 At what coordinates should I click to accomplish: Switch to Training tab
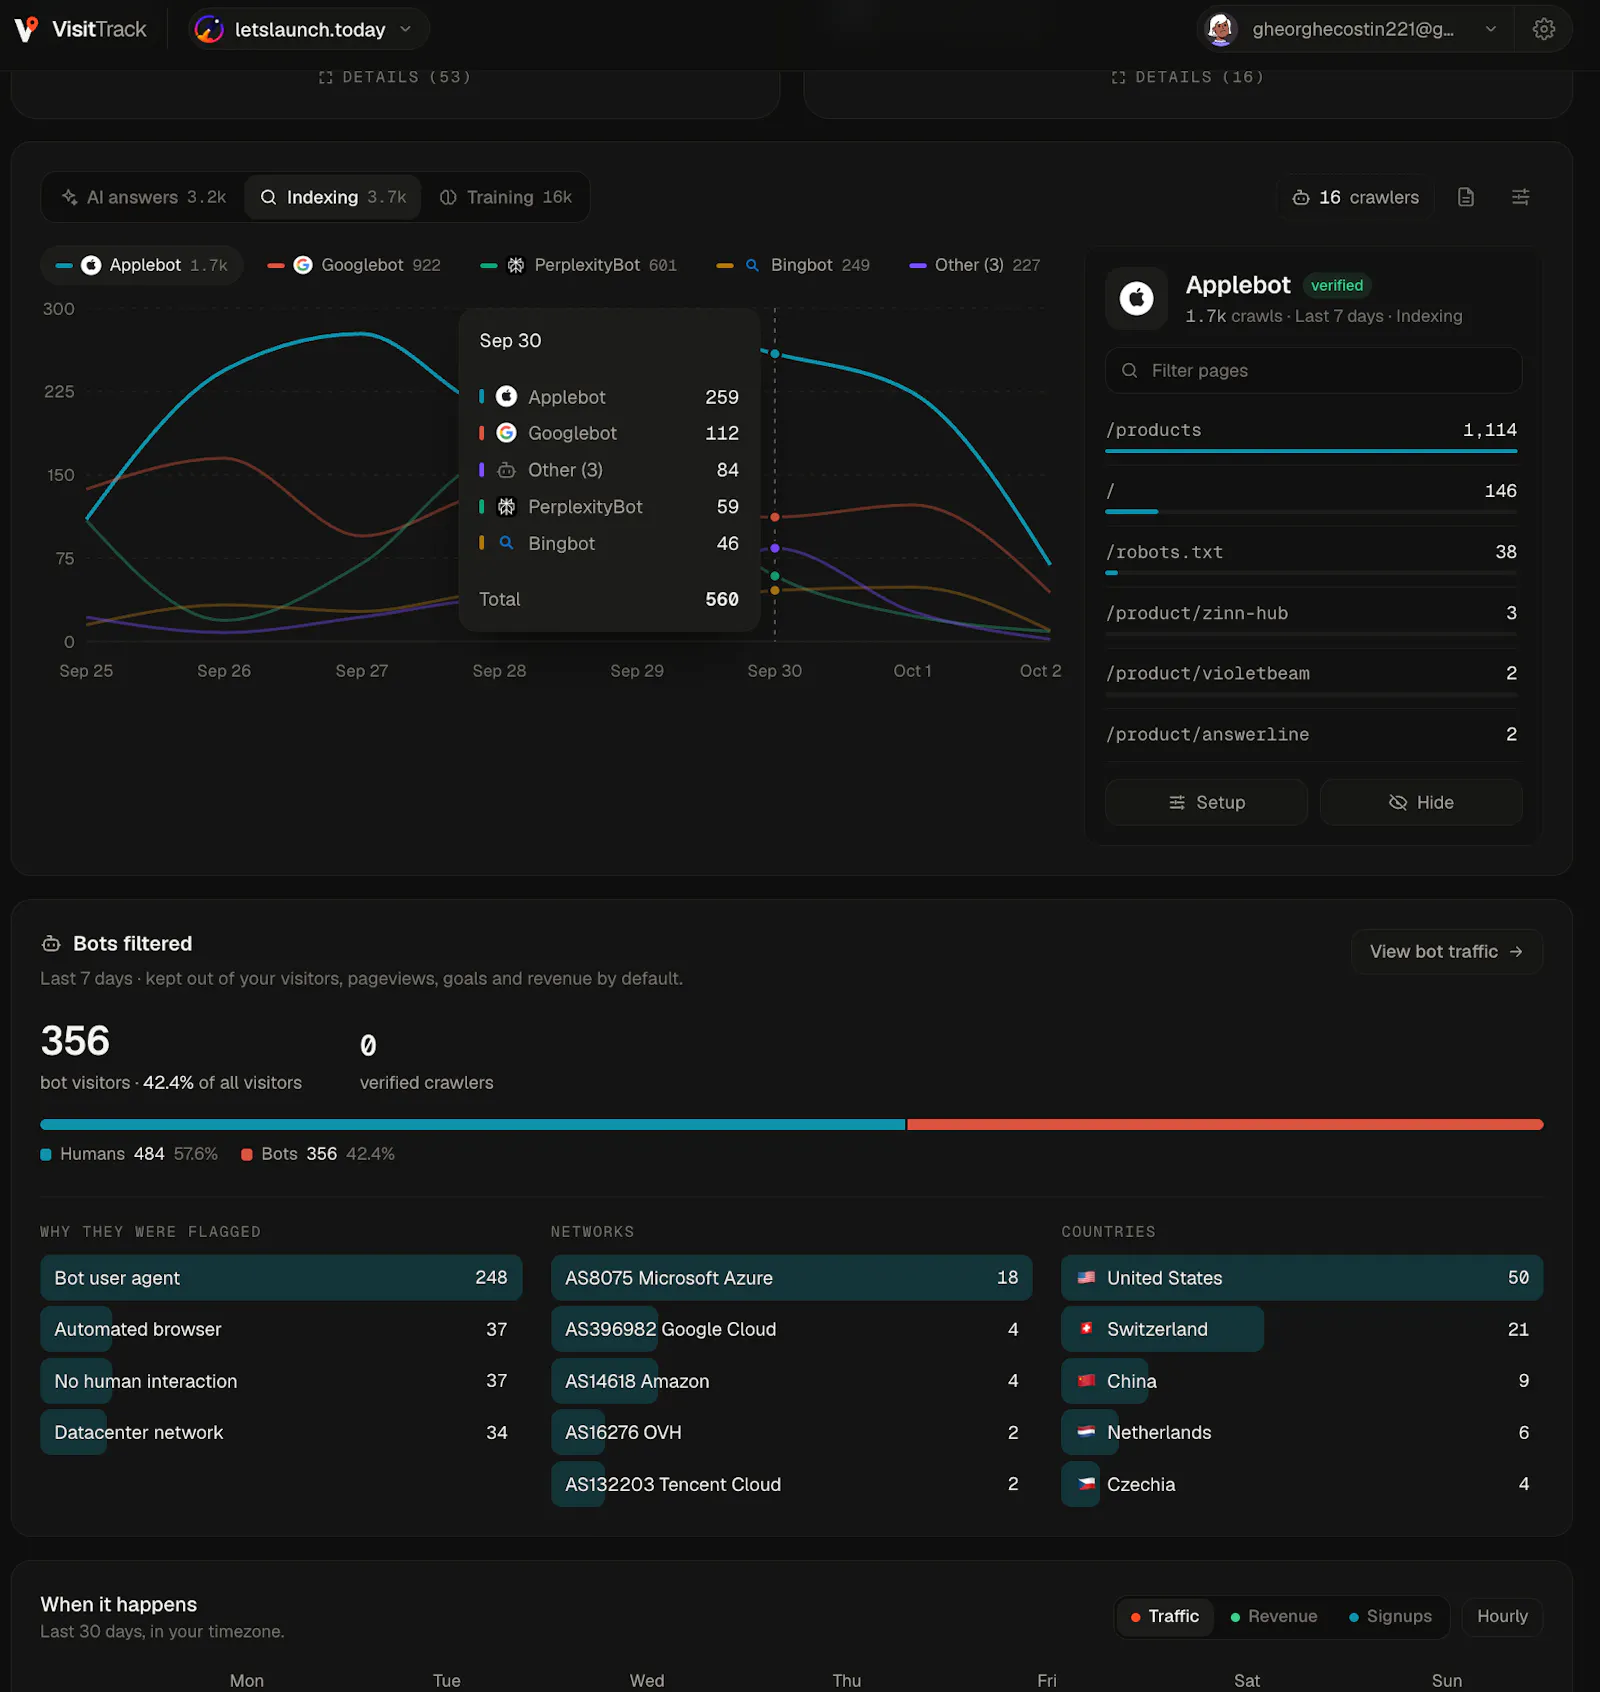[x=506, y=197]
